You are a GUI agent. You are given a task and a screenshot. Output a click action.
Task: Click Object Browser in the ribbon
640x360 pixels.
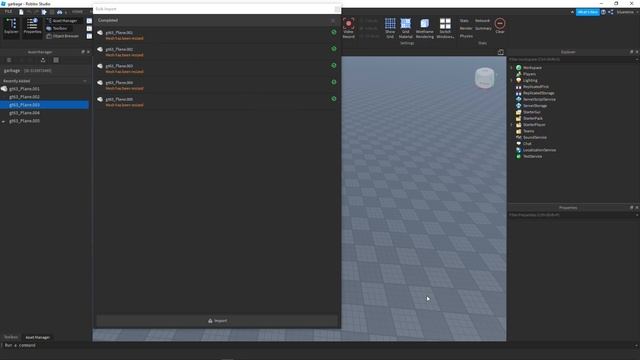62,36
